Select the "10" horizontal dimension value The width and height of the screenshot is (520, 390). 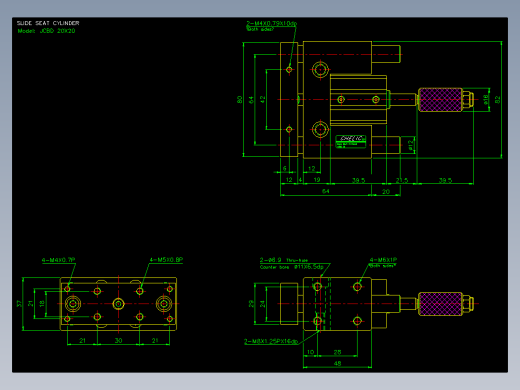[x=310, y=352]
